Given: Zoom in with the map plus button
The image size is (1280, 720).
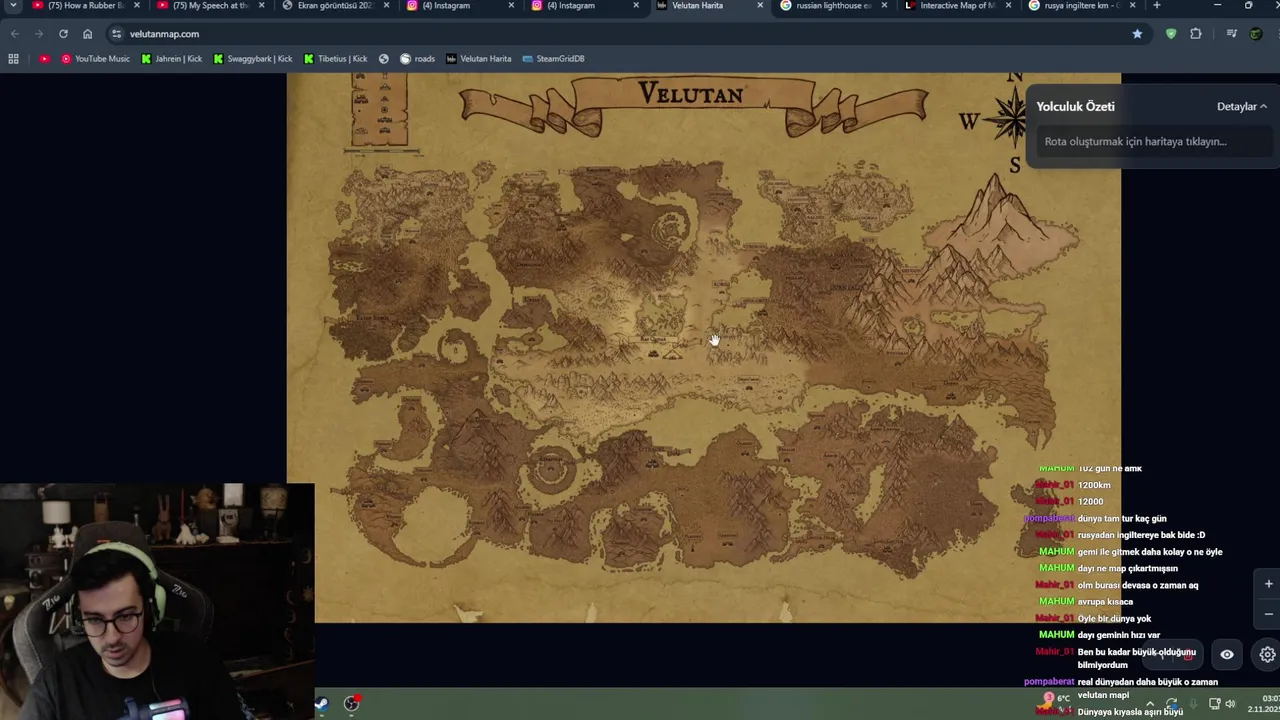Looking at the screenshot, I should point(1268,584).
